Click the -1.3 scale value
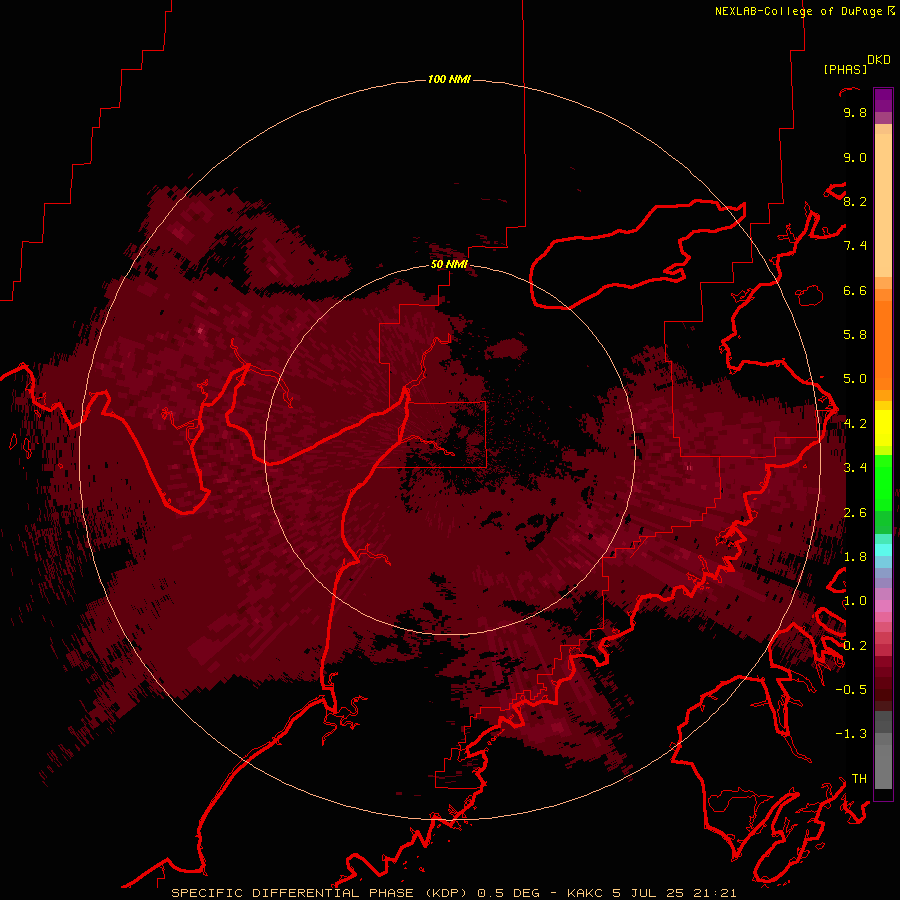 pyautogui.click(x=851, y=734)
